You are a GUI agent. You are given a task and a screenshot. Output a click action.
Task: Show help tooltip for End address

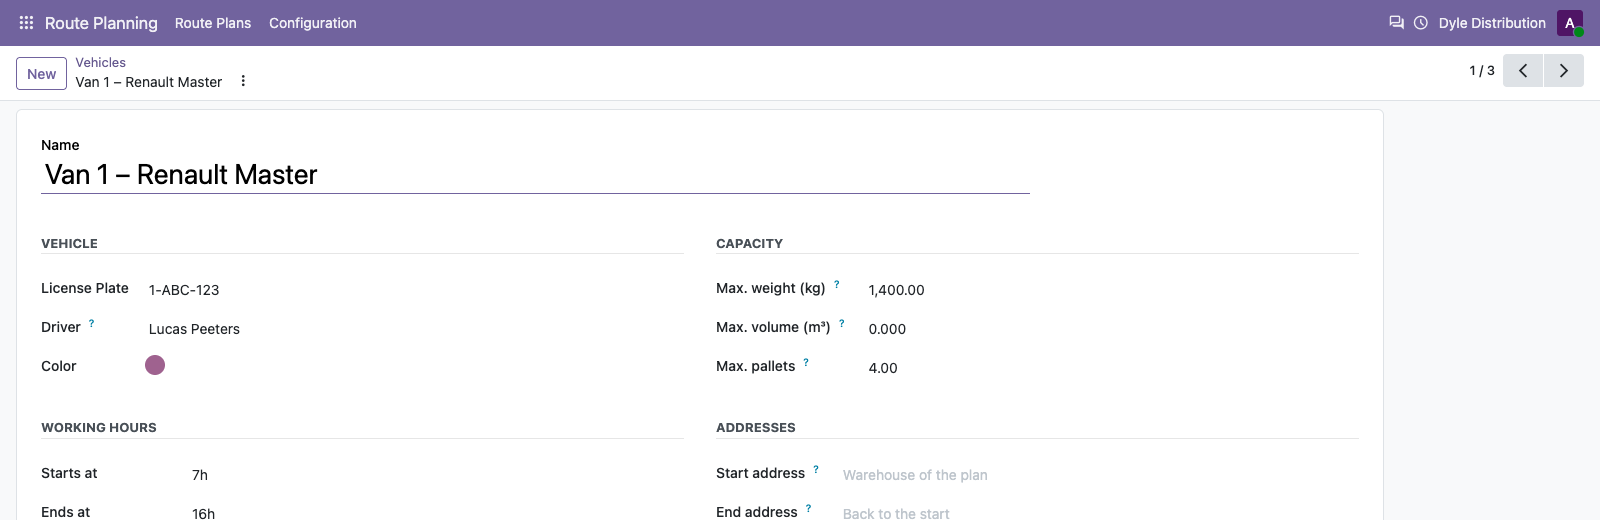809,508
